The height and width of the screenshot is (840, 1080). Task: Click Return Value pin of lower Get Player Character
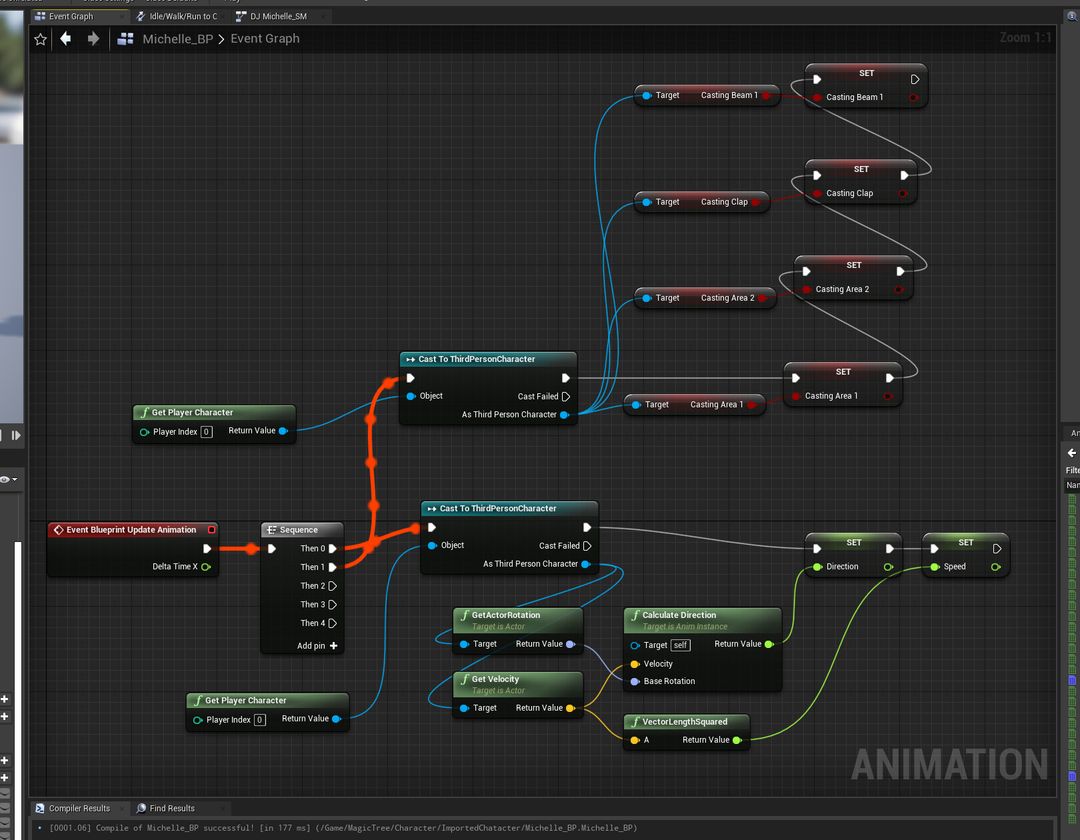336,719
